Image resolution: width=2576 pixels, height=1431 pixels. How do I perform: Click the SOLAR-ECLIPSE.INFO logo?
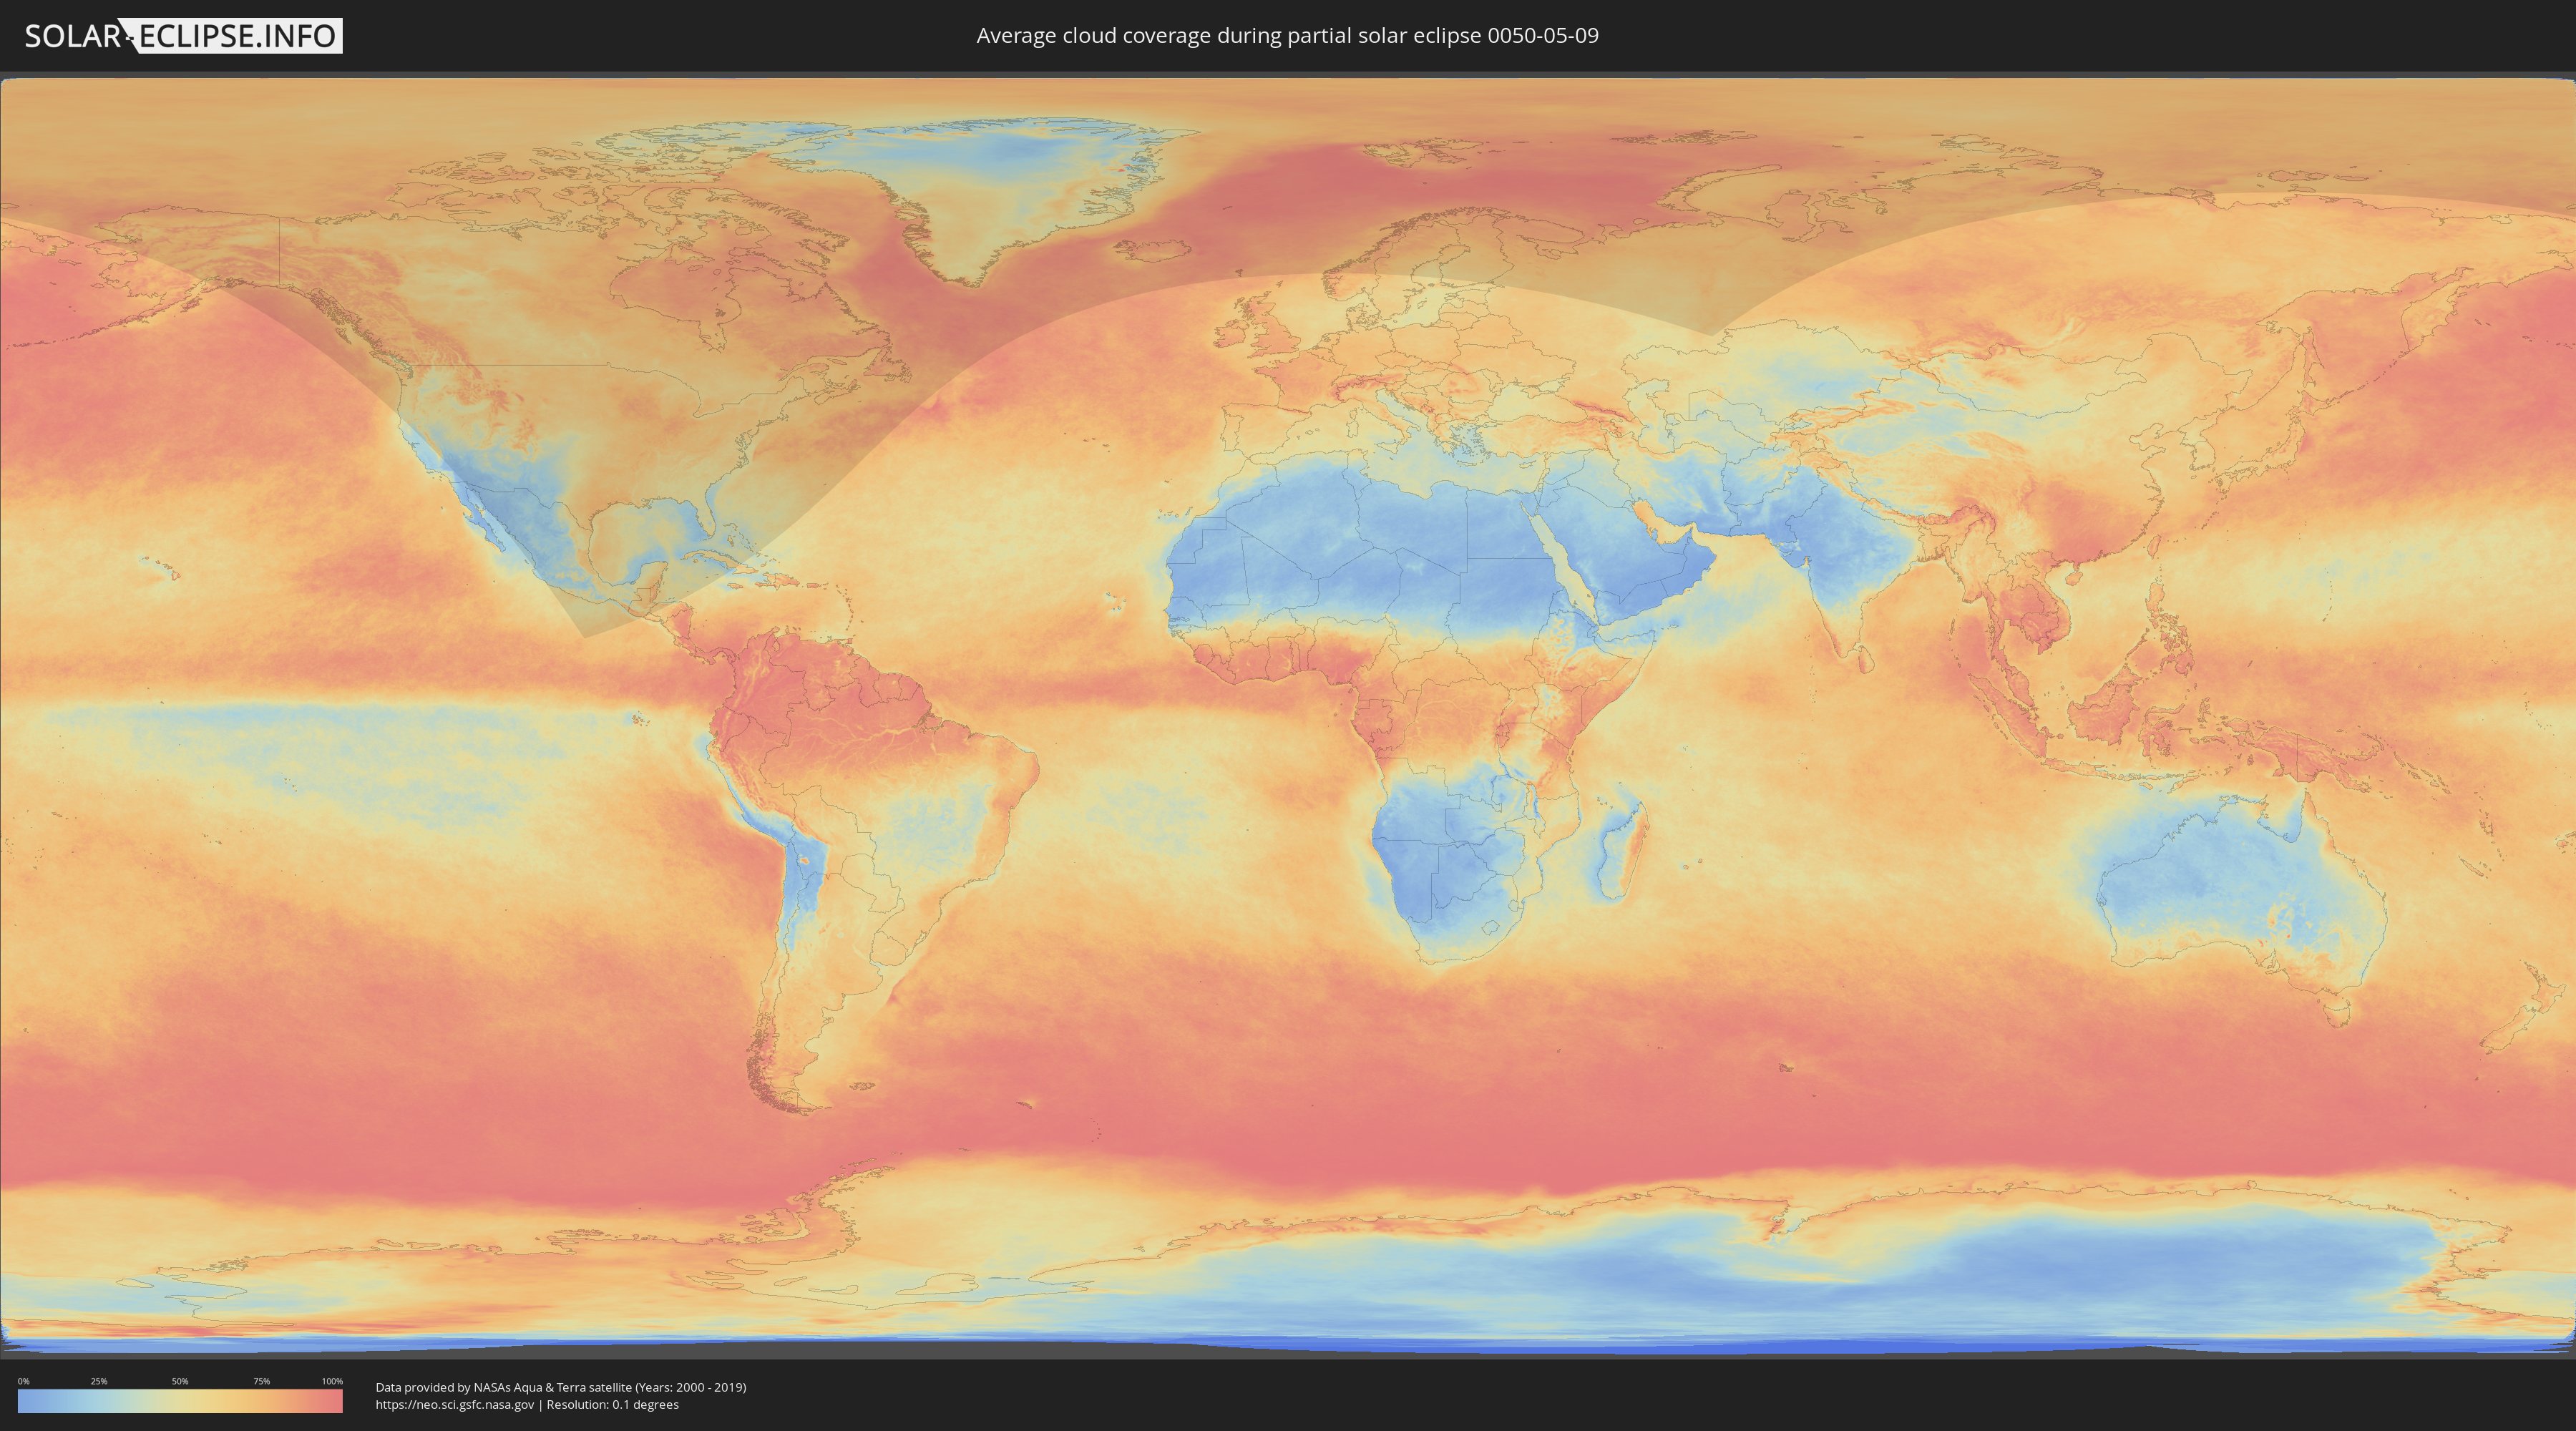pyautogui.click(x=183, y=36)
